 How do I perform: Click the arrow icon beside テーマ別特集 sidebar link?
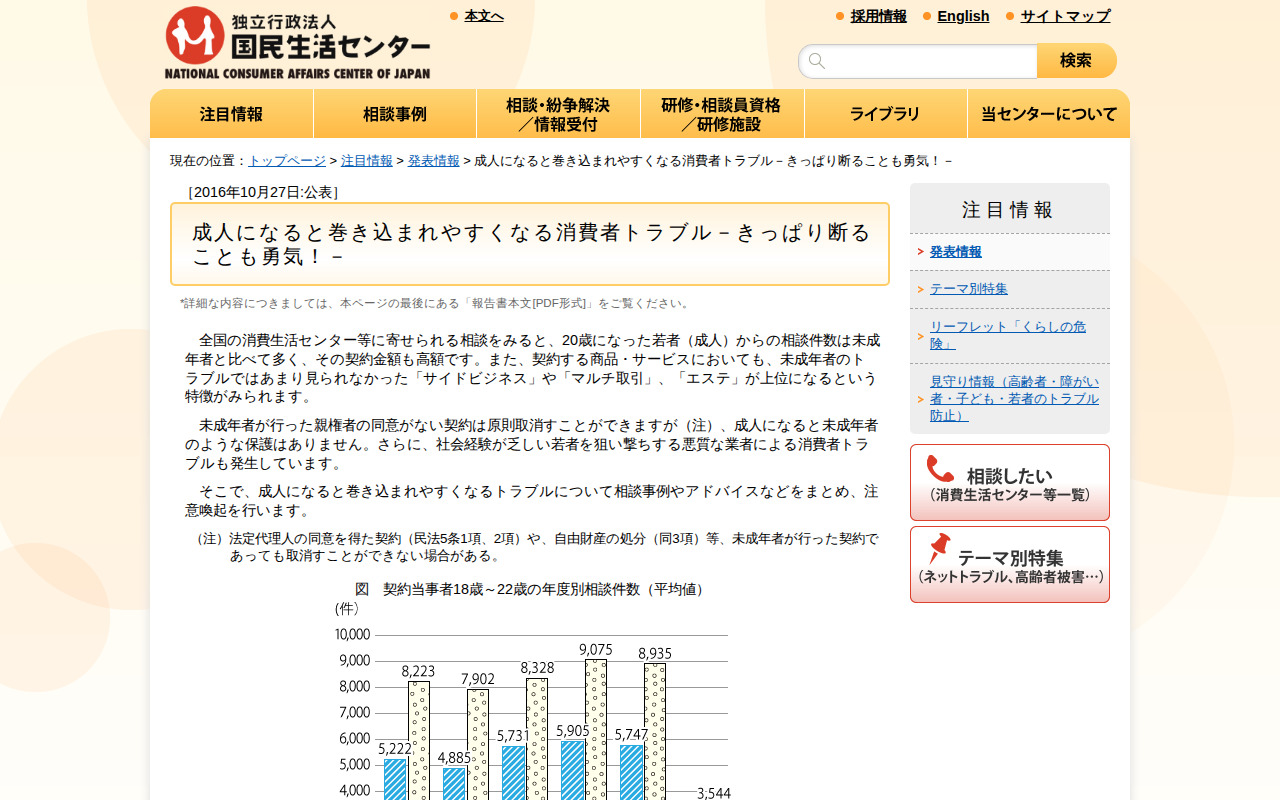(x=920, y=289)
